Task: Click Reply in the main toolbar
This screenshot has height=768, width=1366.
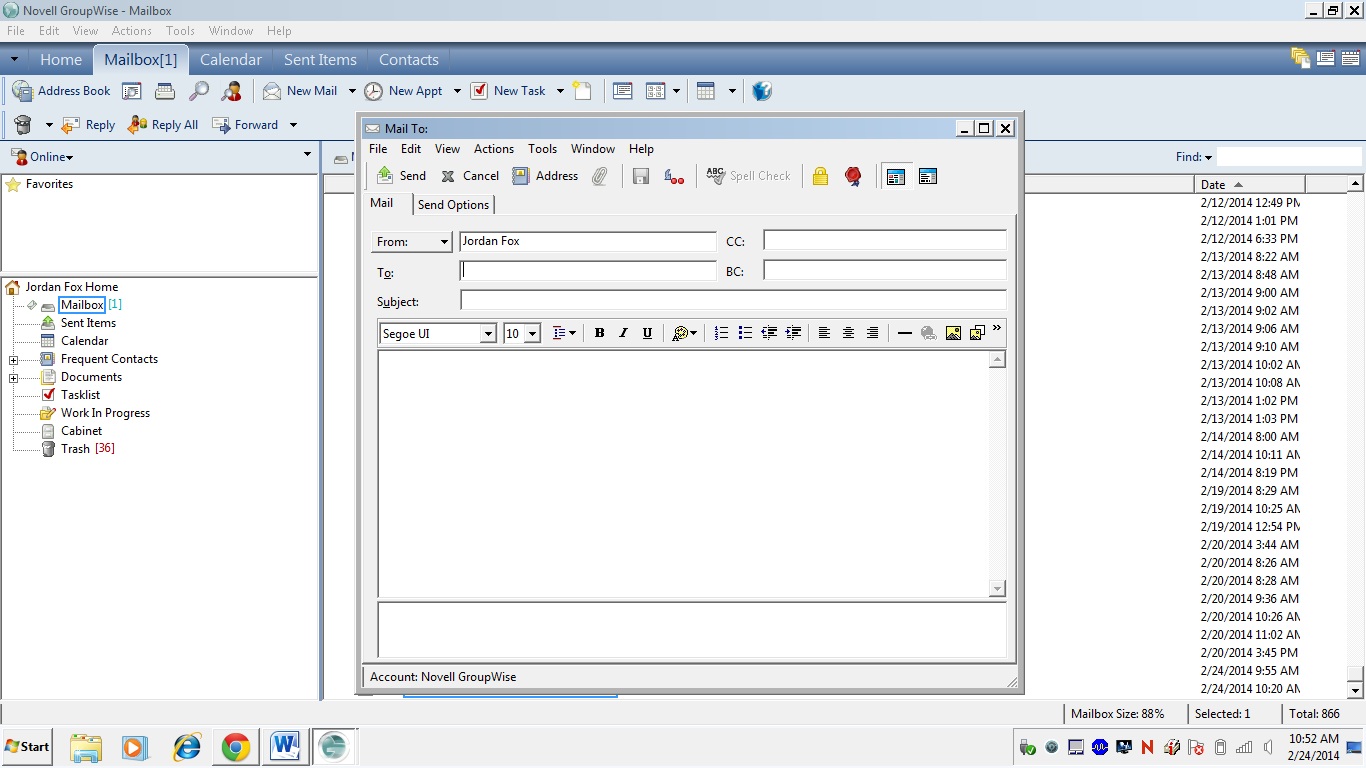Action: [x=88, y=125]
